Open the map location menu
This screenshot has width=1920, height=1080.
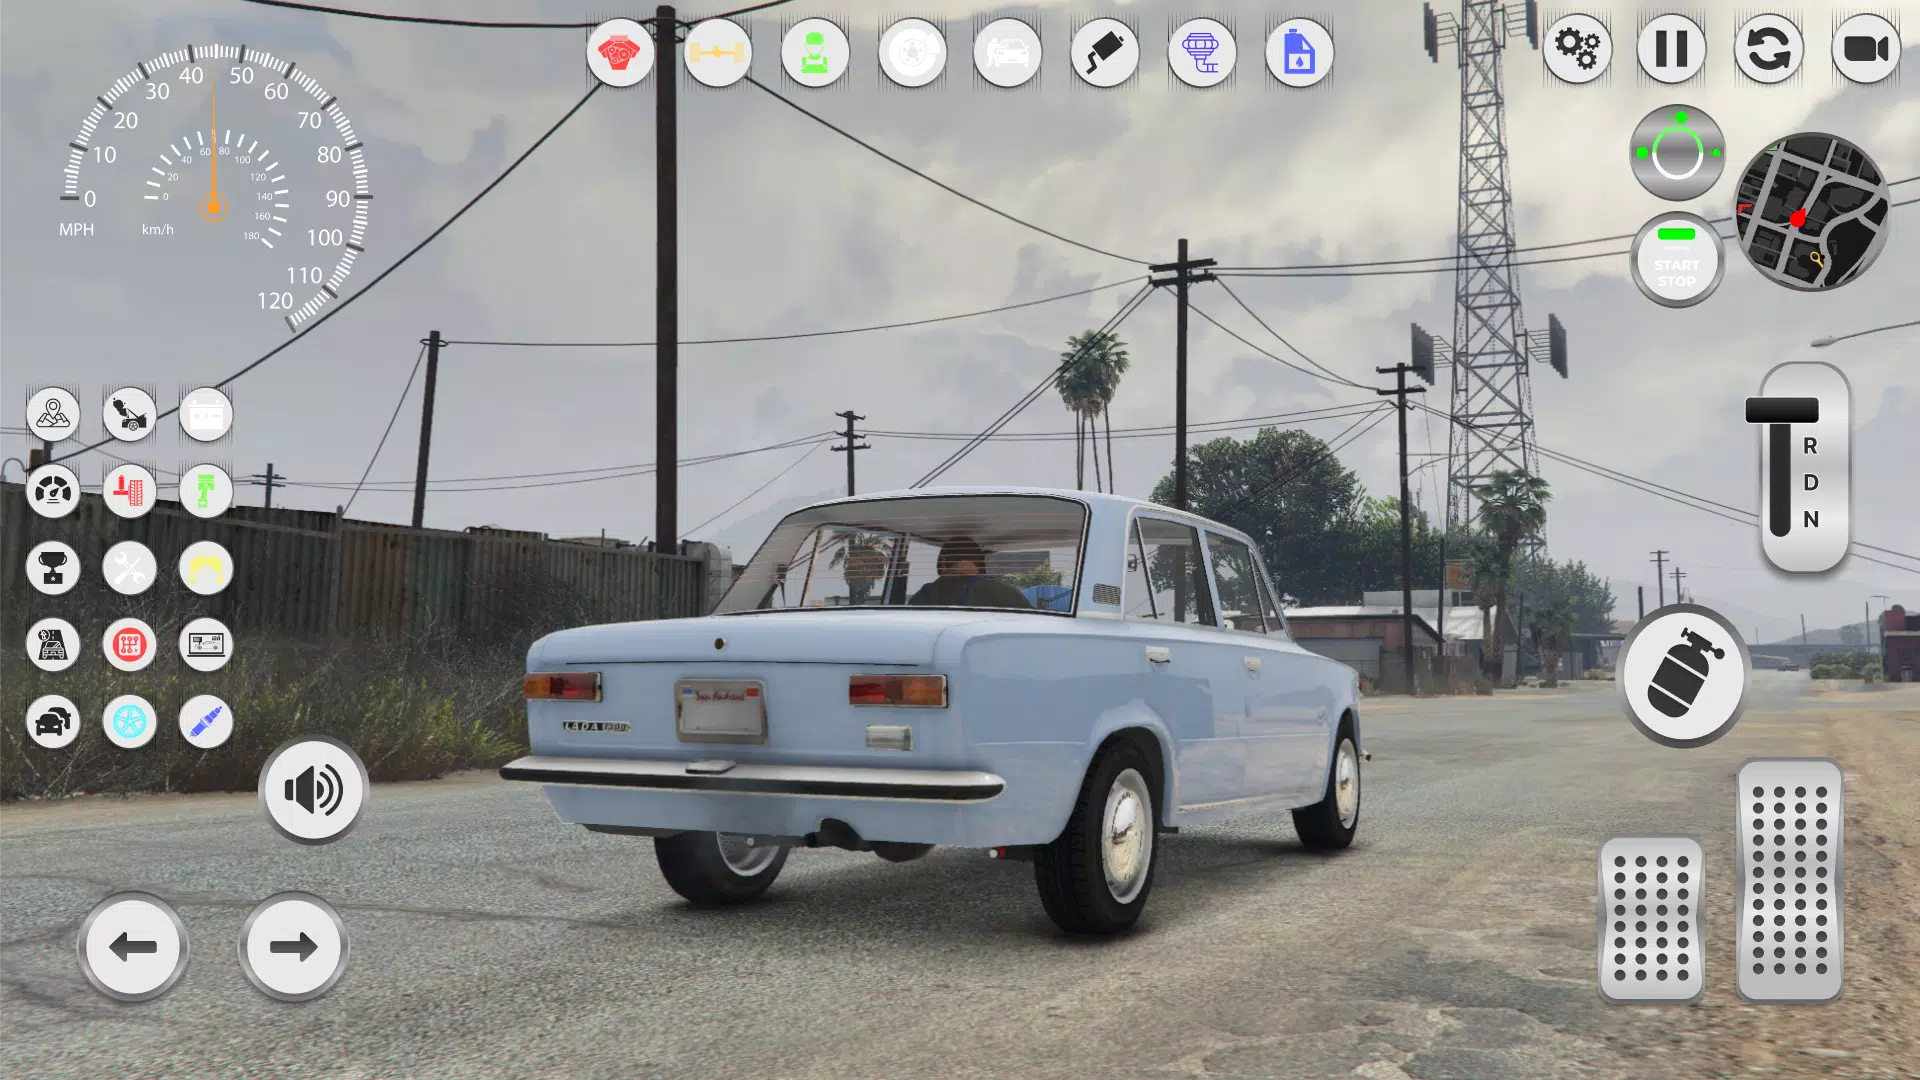click(x=53, y=415)
